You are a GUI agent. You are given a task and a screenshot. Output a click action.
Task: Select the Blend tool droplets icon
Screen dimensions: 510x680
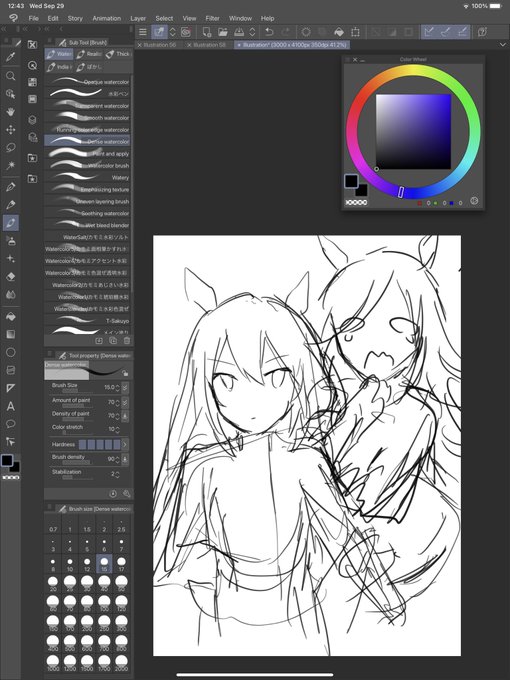tap(10, 294)
